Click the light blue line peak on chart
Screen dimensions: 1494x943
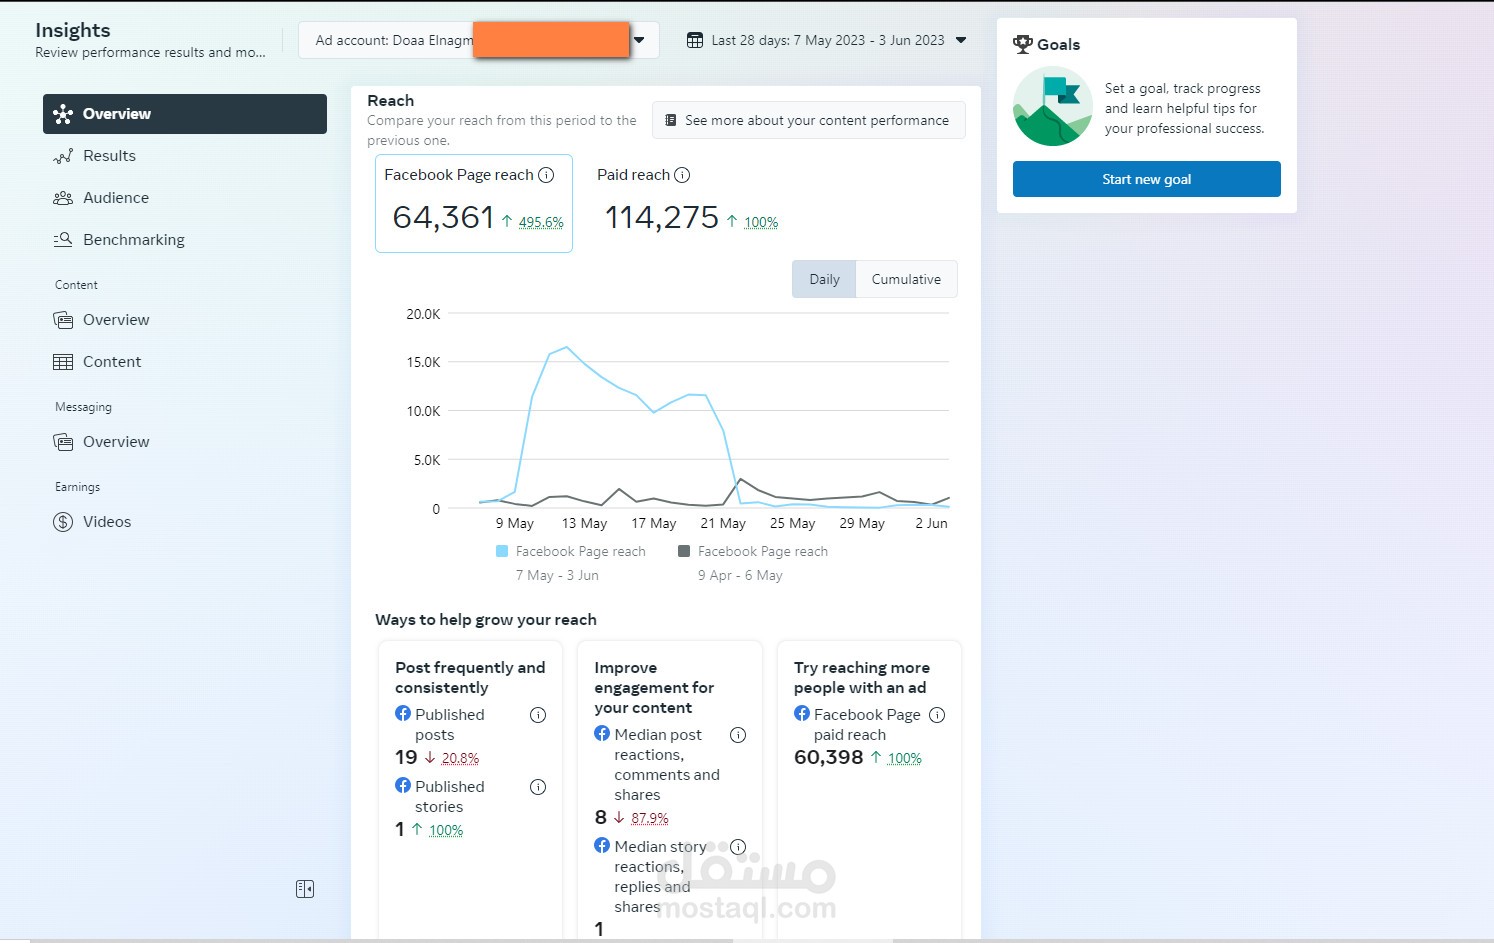pos(567,347)
